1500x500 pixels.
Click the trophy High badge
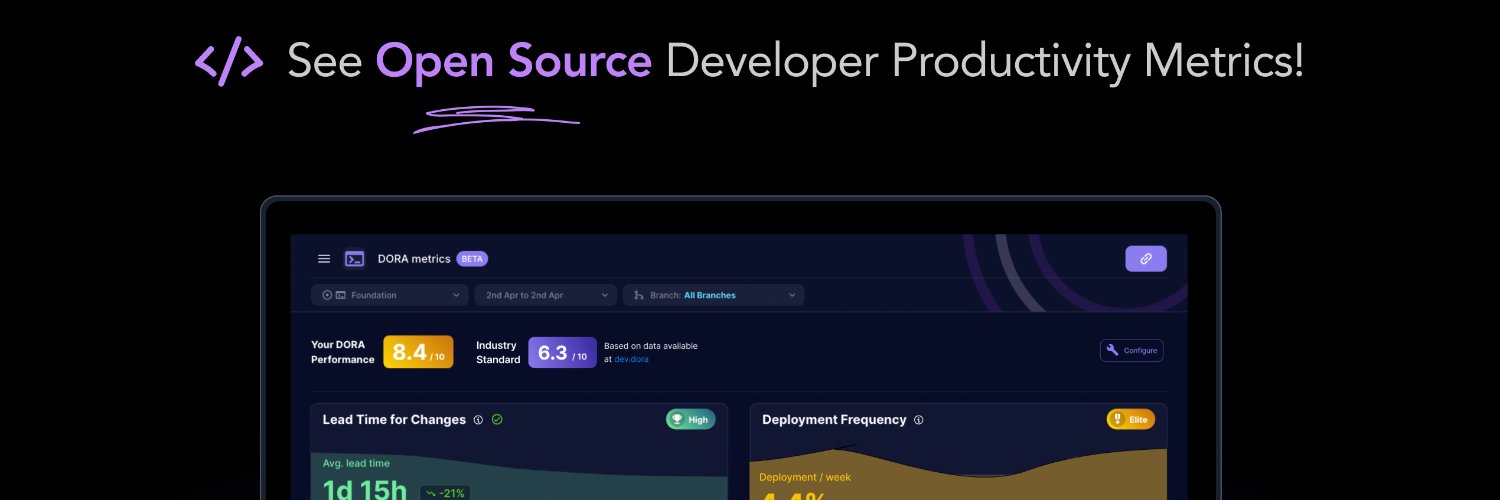[x=691, y=420]
